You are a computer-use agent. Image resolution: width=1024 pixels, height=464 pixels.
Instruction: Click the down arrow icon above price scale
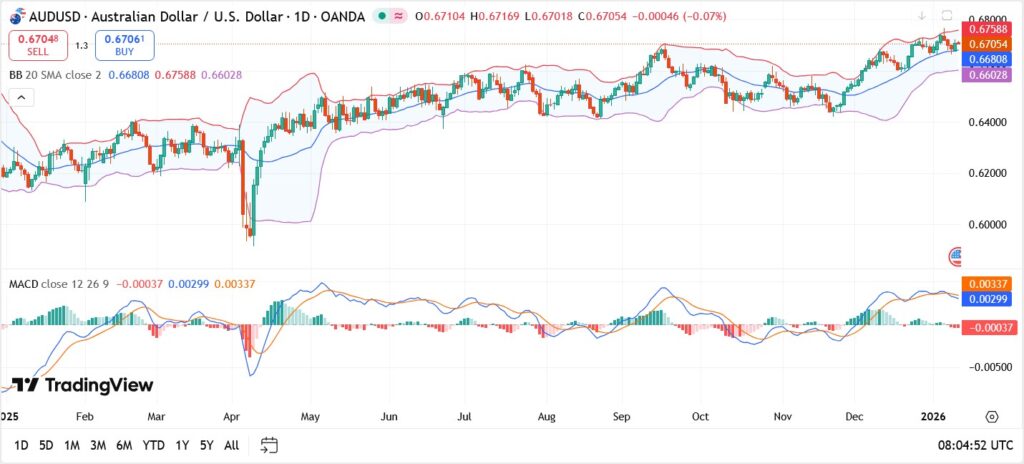click(921, 16)
